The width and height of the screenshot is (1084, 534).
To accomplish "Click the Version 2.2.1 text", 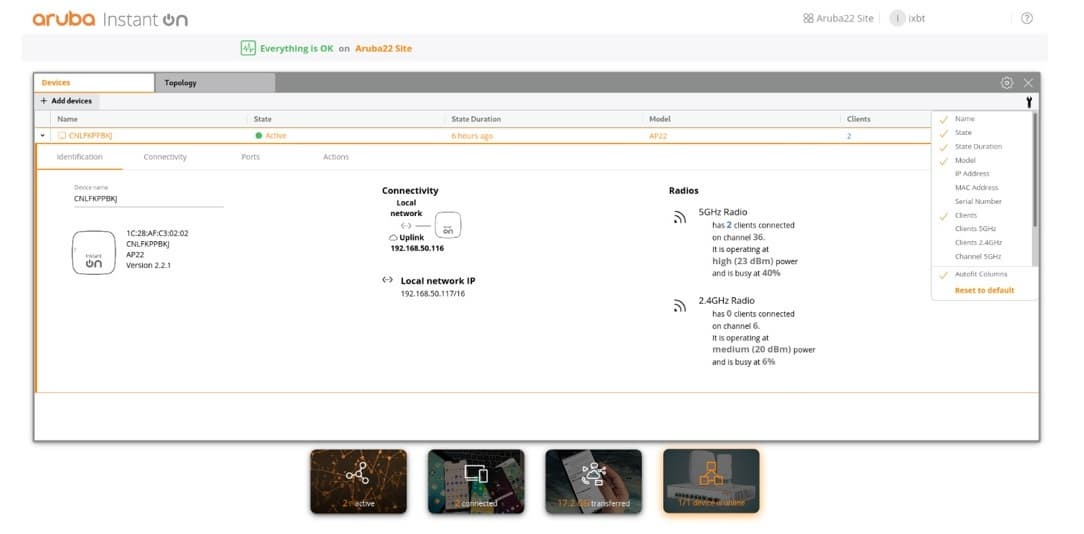I will (149, 265).
